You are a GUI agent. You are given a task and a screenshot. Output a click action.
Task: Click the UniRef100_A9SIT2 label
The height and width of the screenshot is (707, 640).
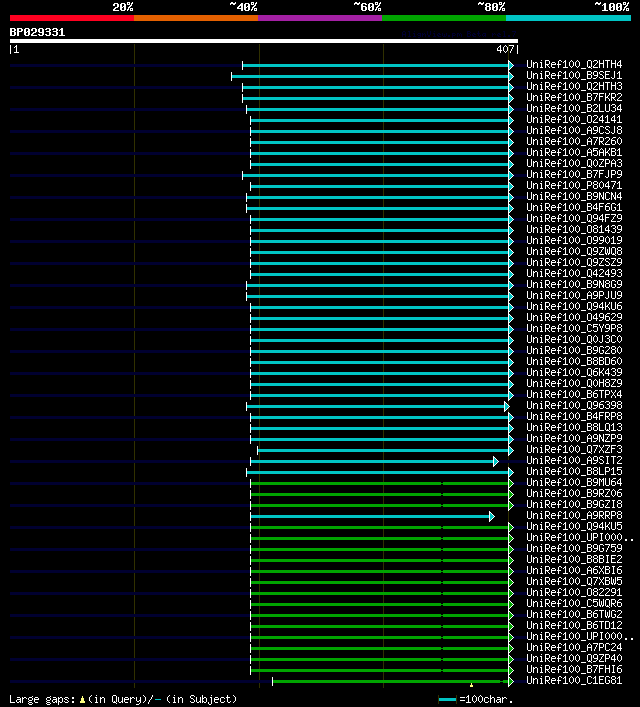coord(574,460)
